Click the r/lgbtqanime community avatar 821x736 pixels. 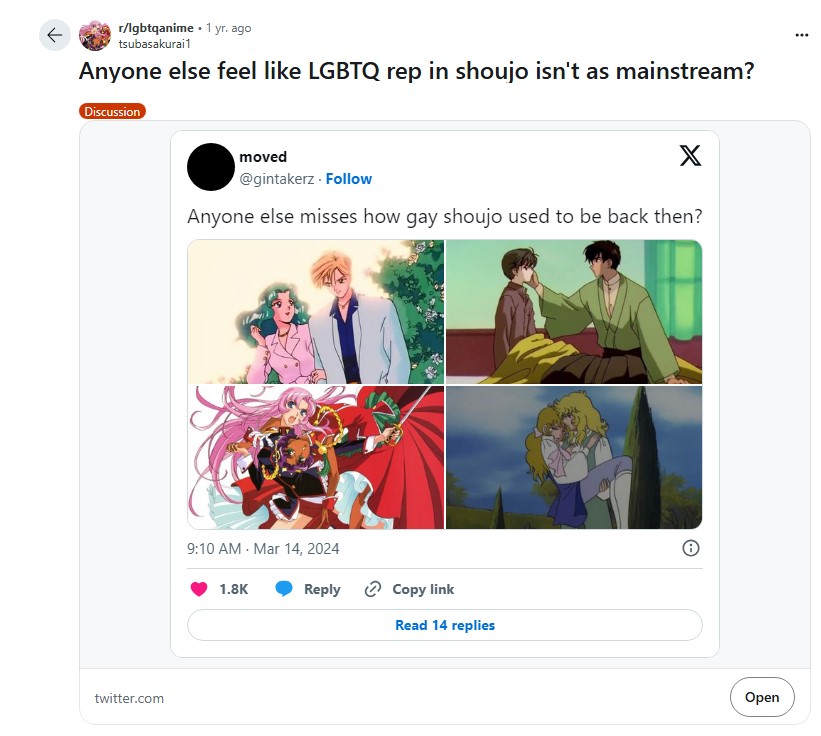point(95,35)
